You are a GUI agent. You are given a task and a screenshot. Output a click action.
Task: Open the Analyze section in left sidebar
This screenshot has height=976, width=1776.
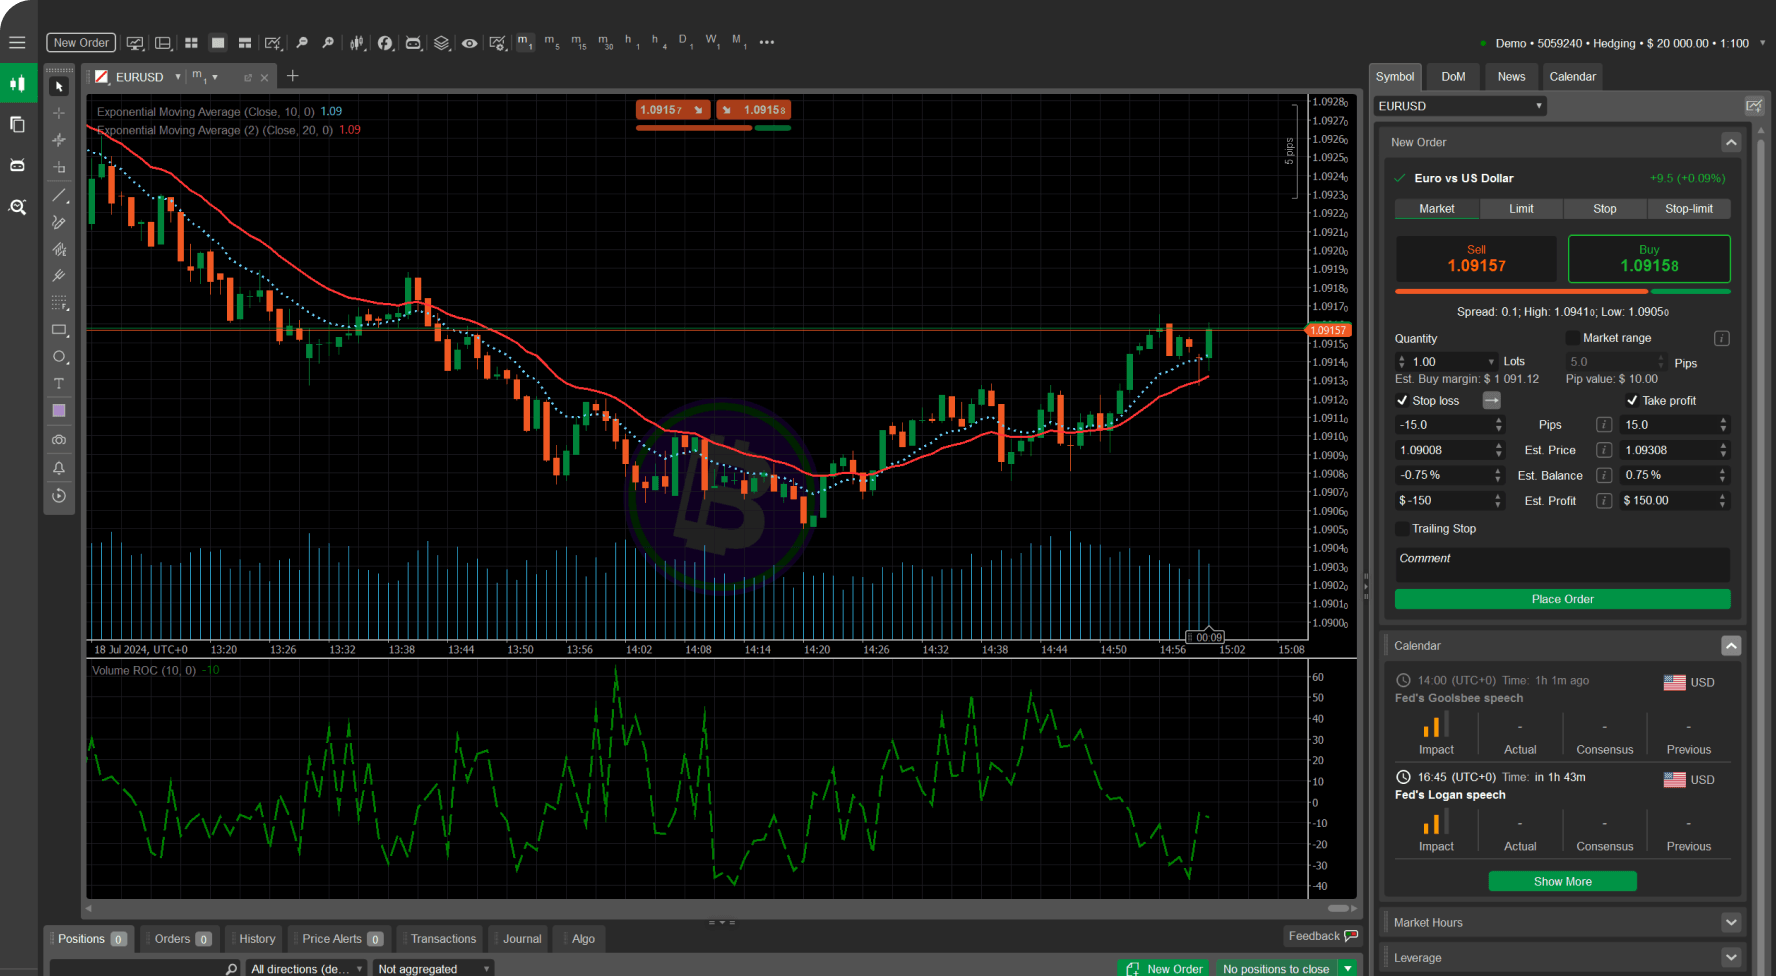[18, 207]
